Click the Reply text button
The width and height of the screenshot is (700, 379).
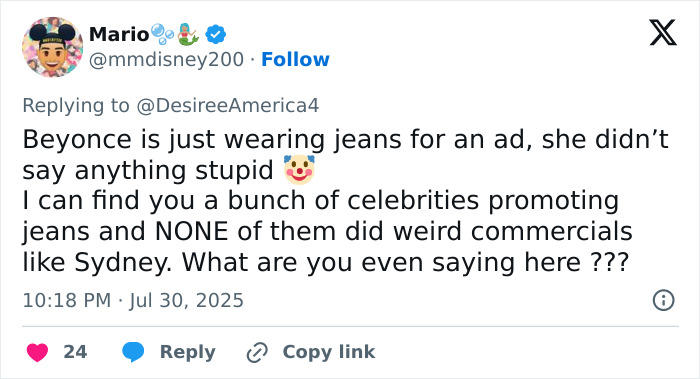(x=188, y=352)
